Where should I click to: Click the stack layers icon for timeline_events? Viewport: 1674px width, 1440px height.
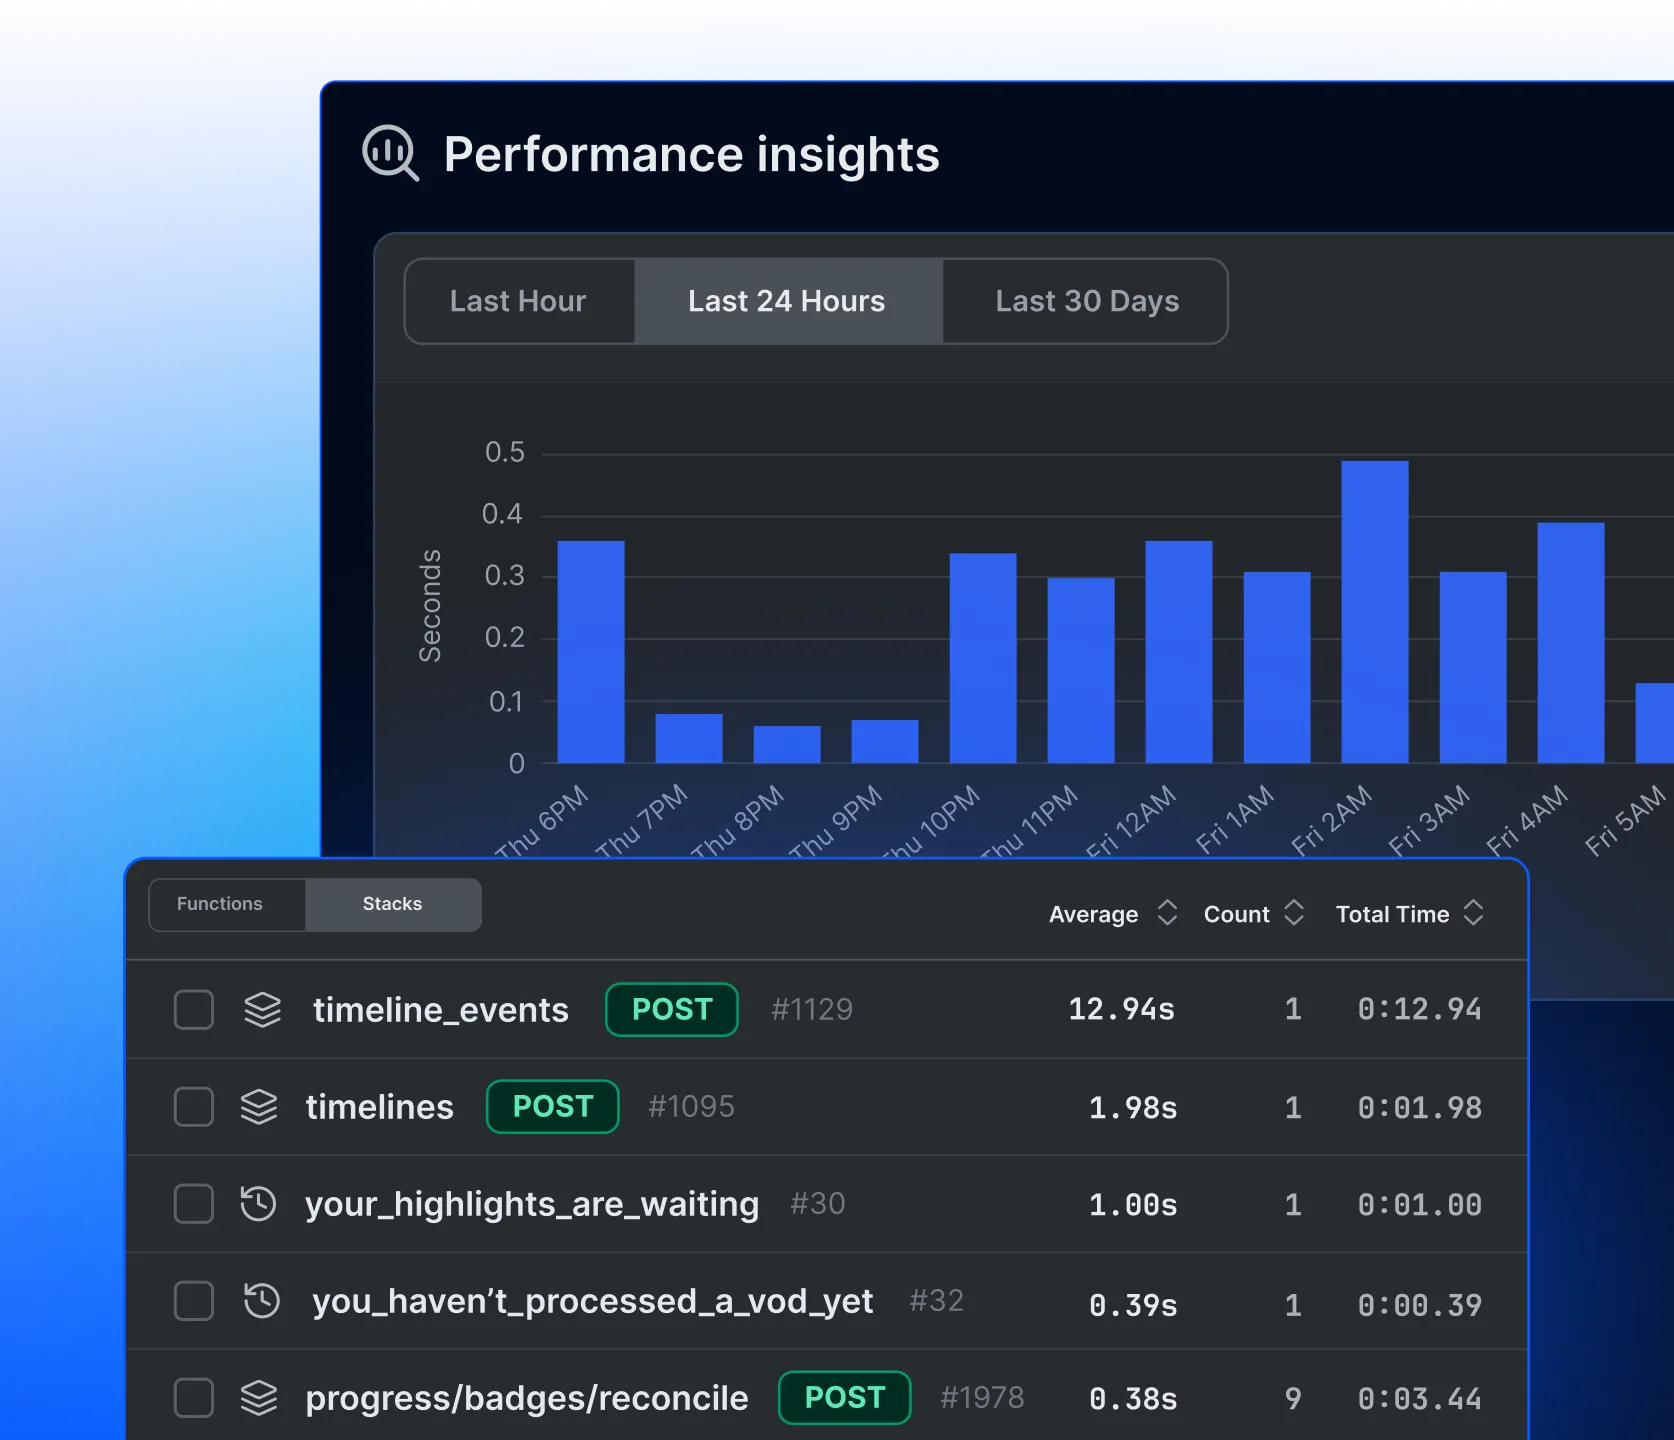point(263,1010)
